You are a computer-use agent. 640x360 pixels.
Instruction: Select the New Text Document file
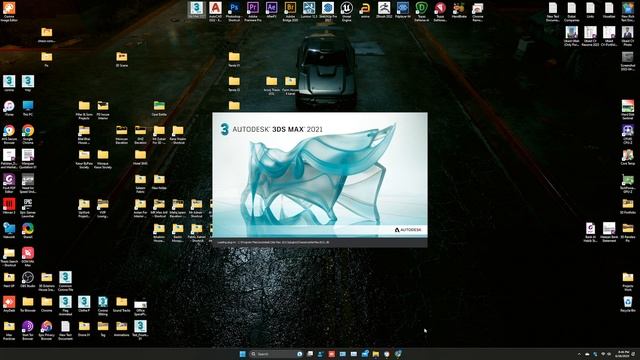pos(65,330)
